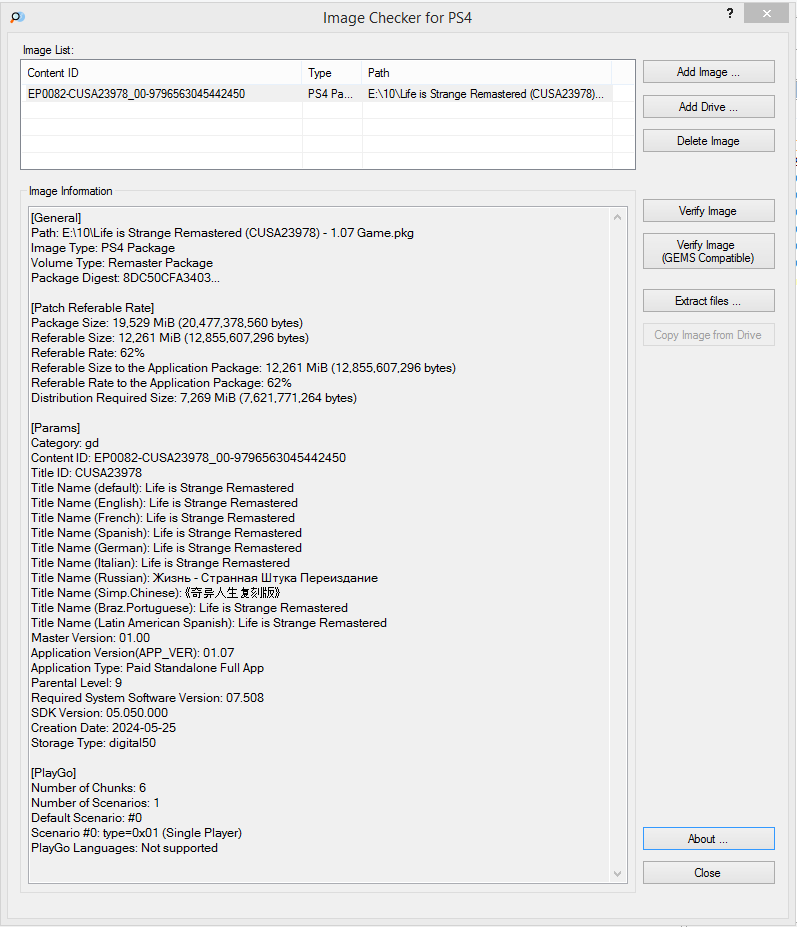
Task: Click 'Title ID: CUSA23978' line
Action: point(86,473)
